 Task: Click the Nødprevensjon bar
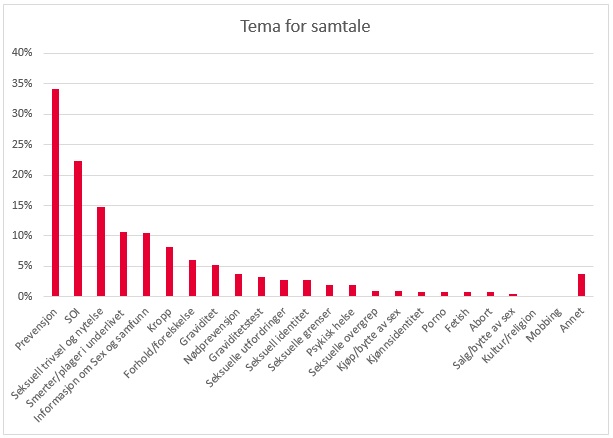tap(238, 285)
